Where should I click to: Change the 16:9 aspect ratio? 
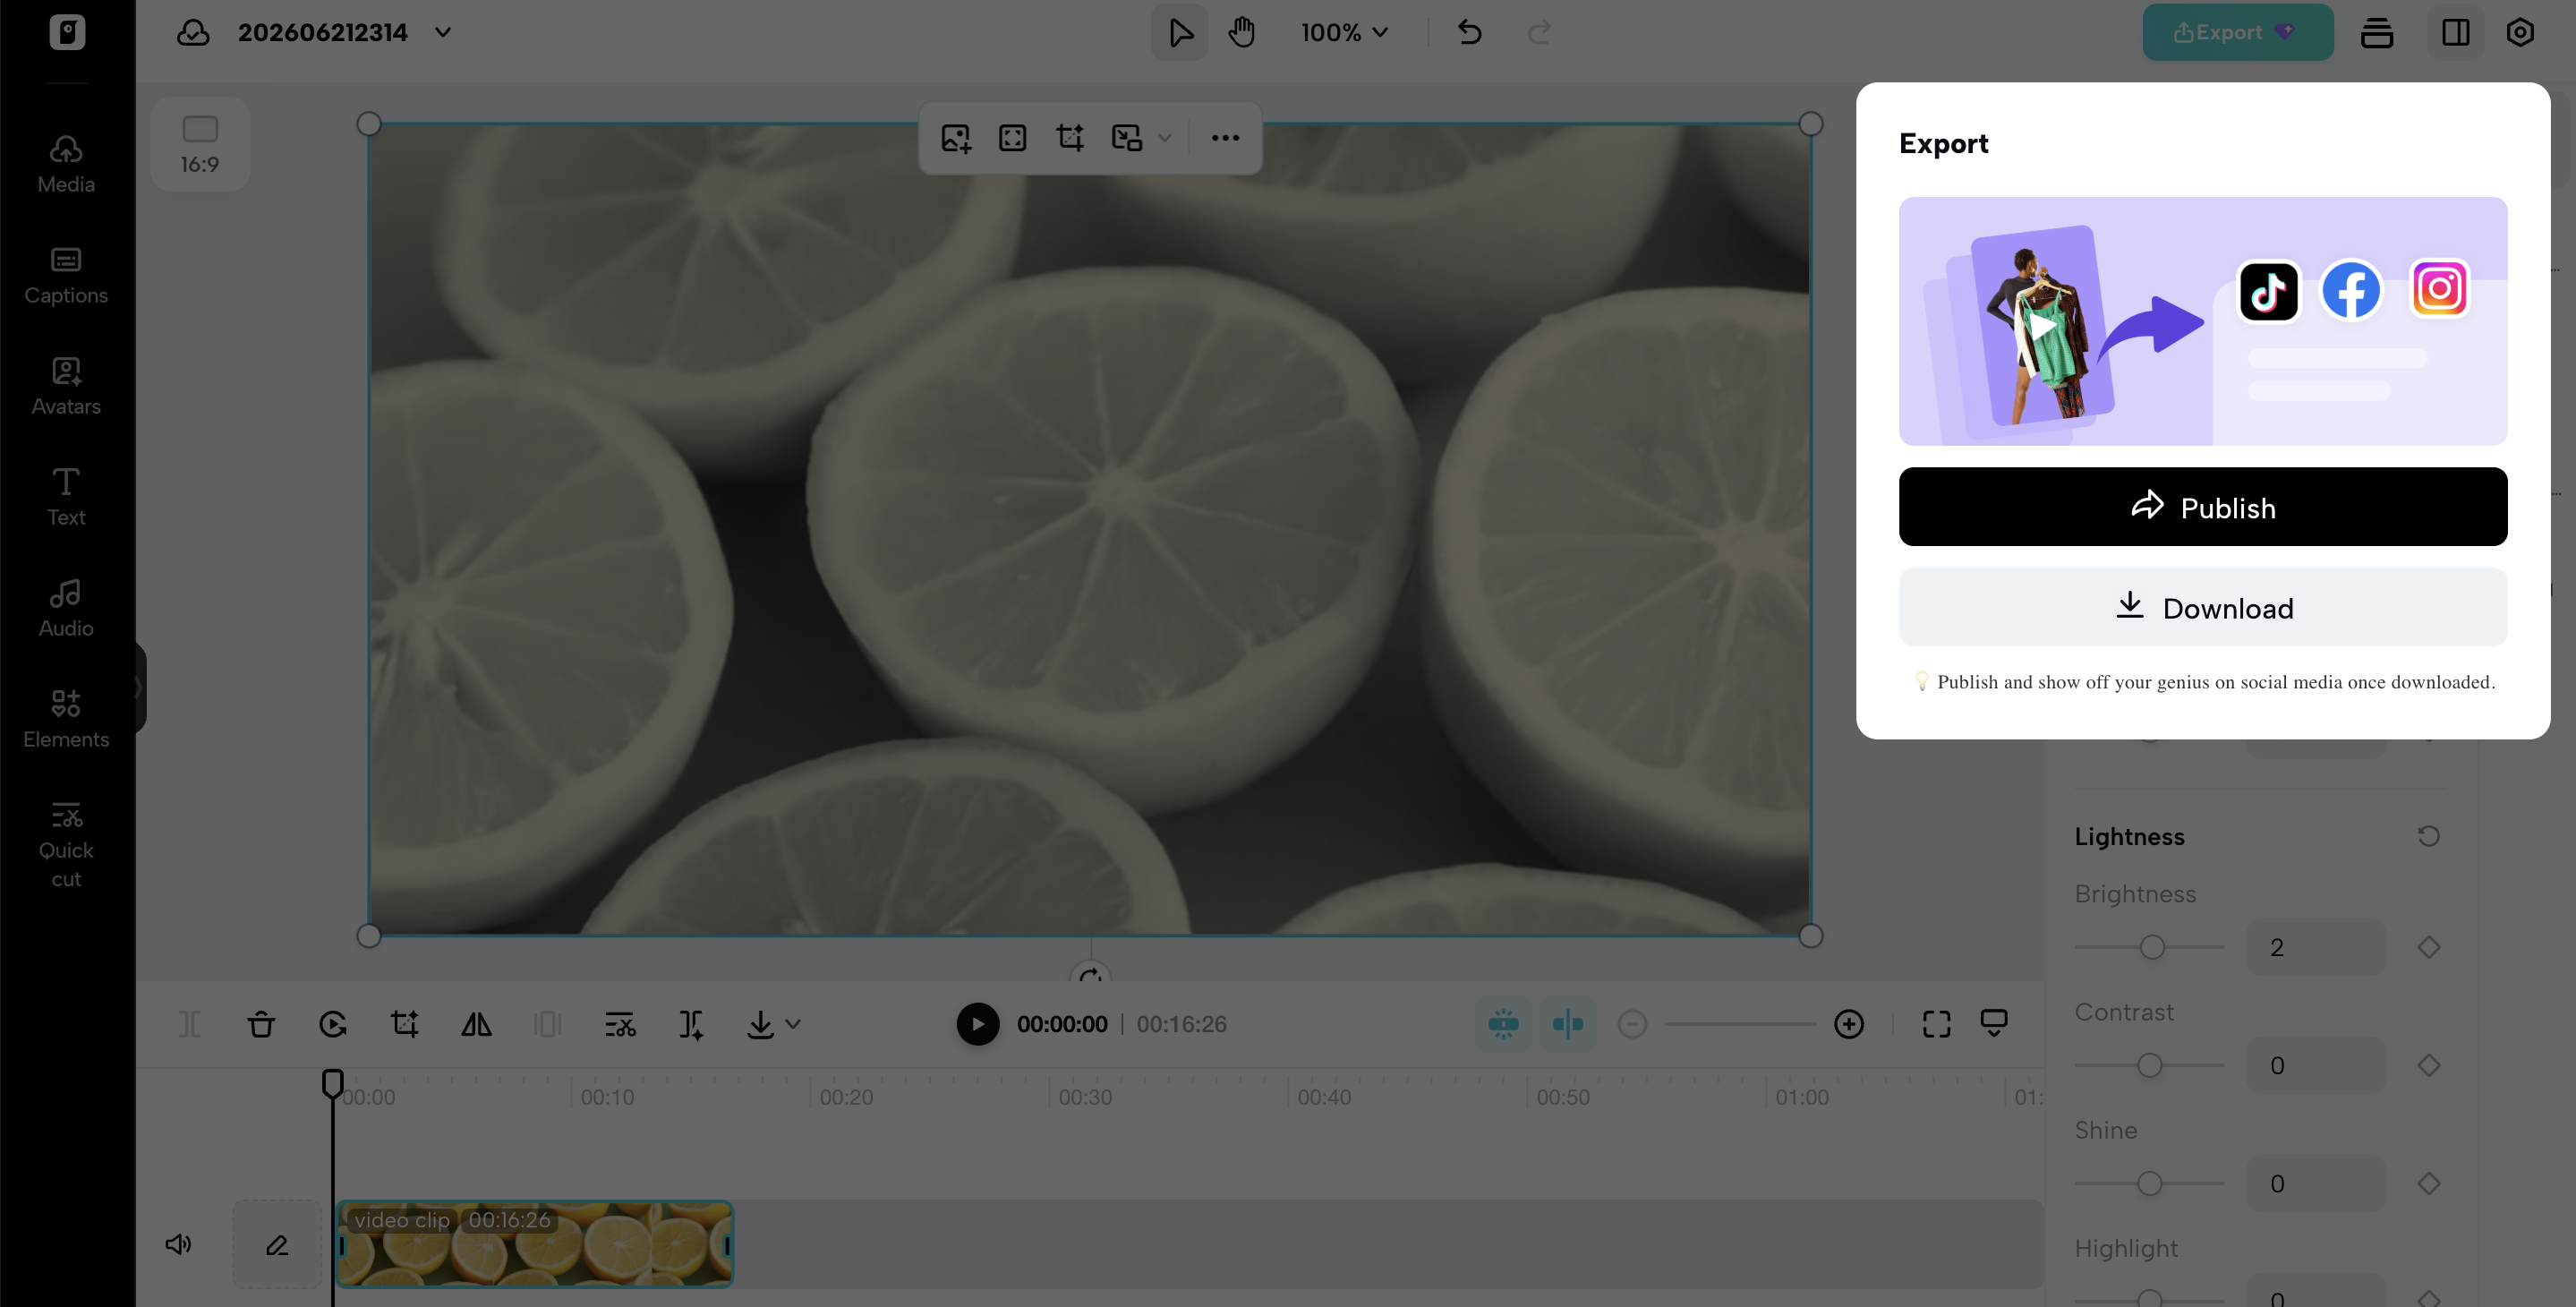(x=200, y=144)
